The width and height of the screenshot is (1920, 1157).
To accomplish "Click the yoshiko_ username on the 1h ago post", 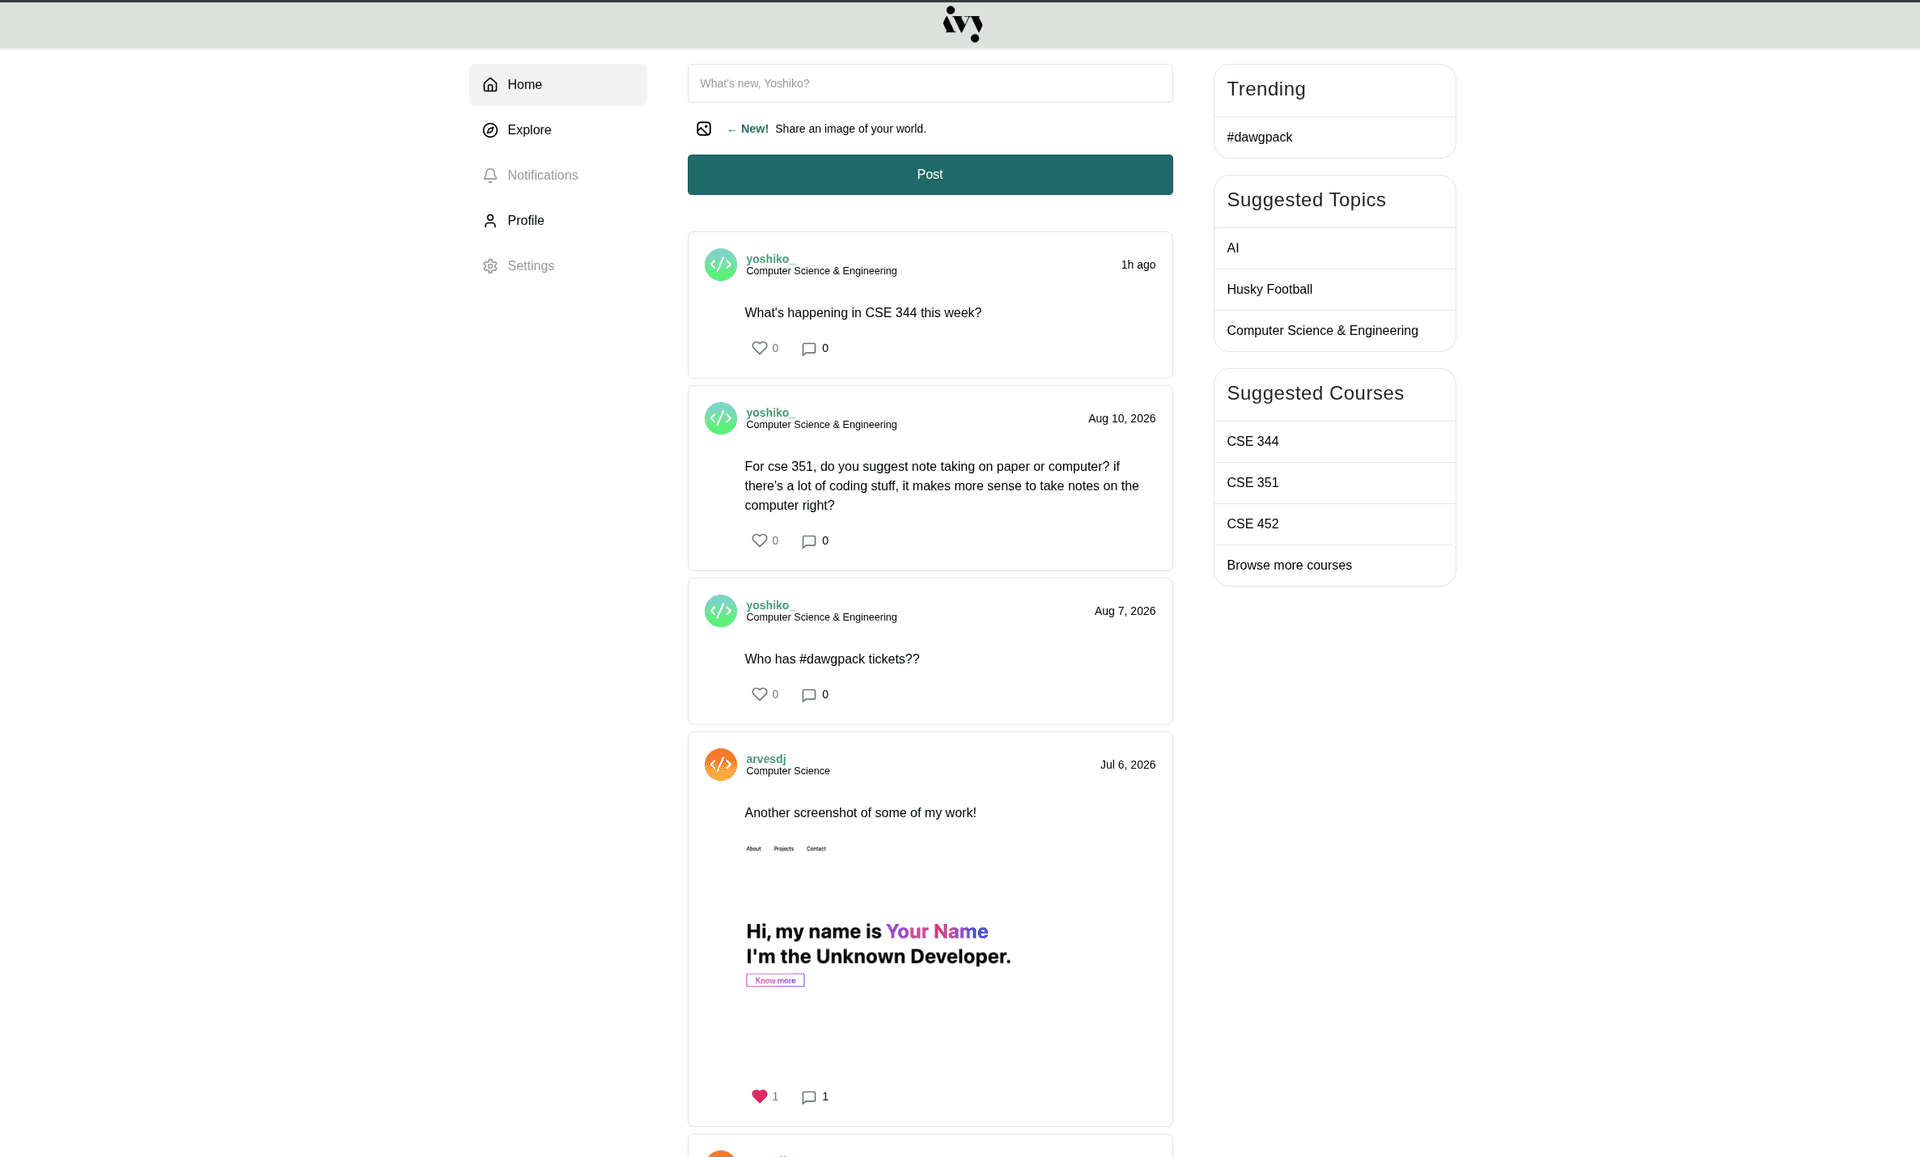I will 770,259.
